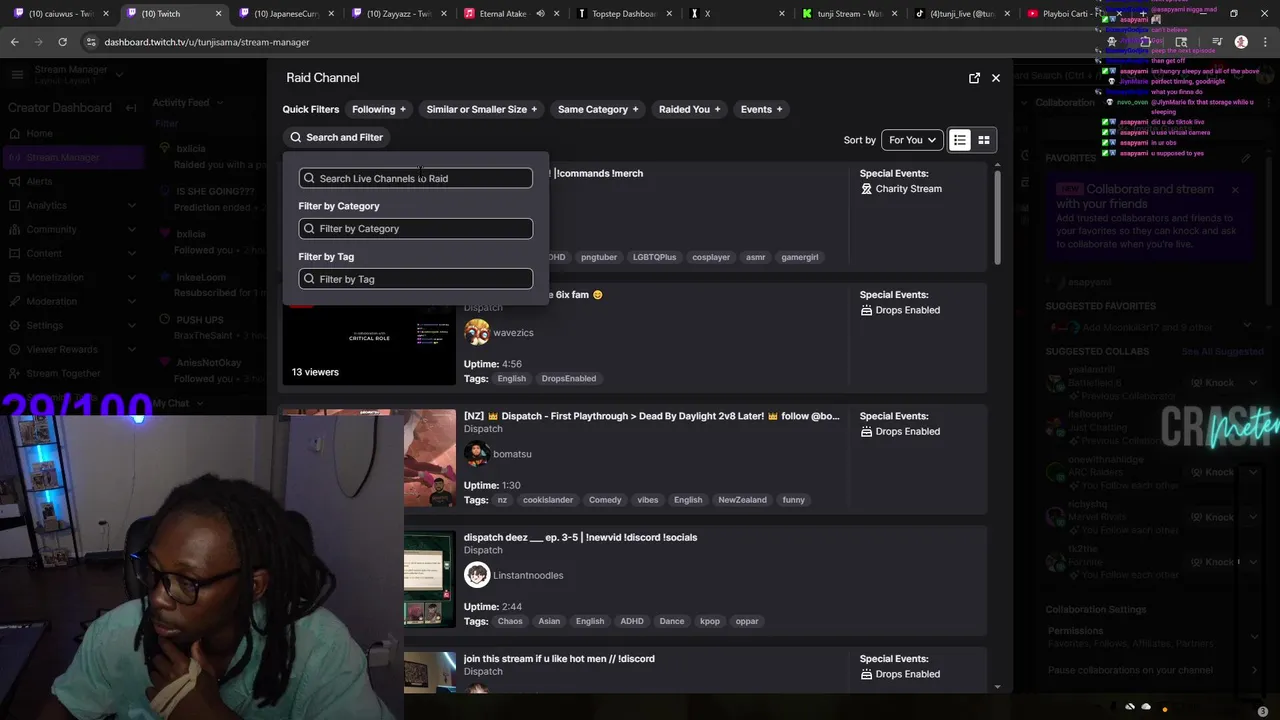Click the gamergirl tag
Viewport: 1280px width, 720px height.
pyautogui.click(x=800, y=257)
